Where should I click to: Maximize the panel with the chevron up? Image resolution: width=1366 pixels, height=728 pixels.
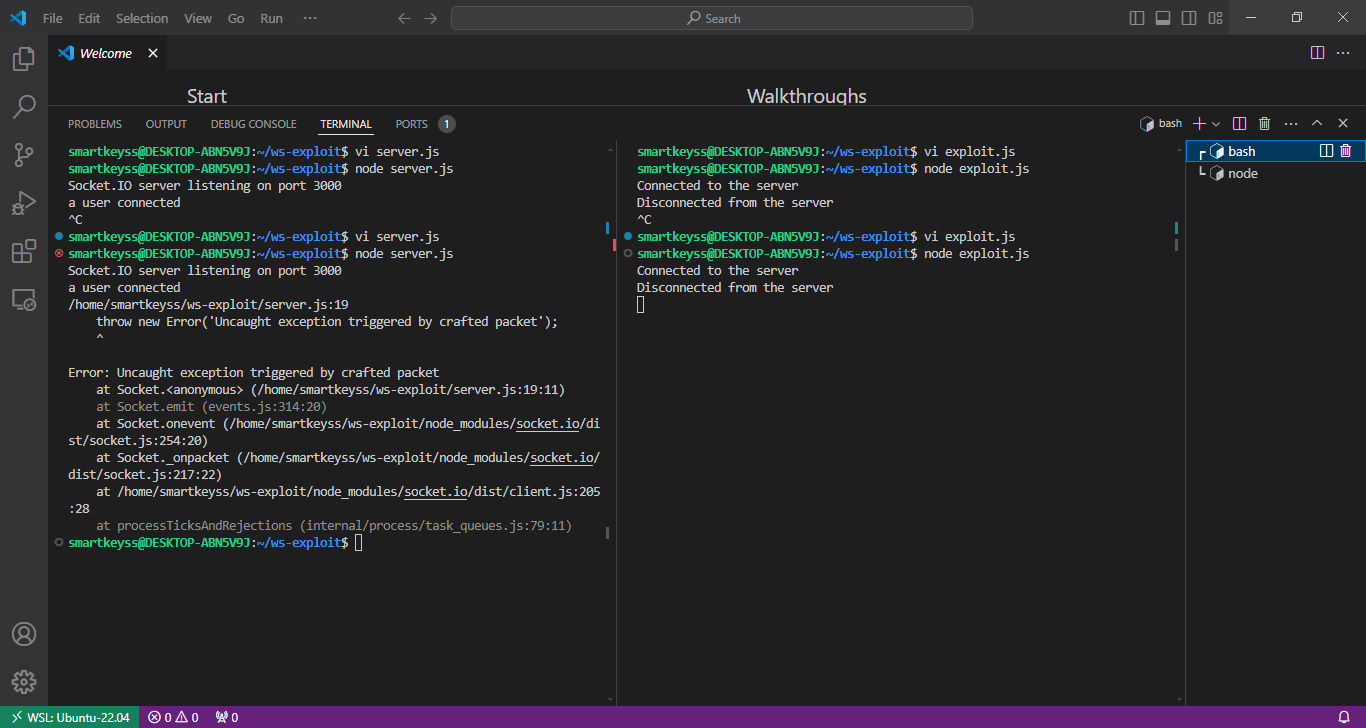click(1317, 123)
